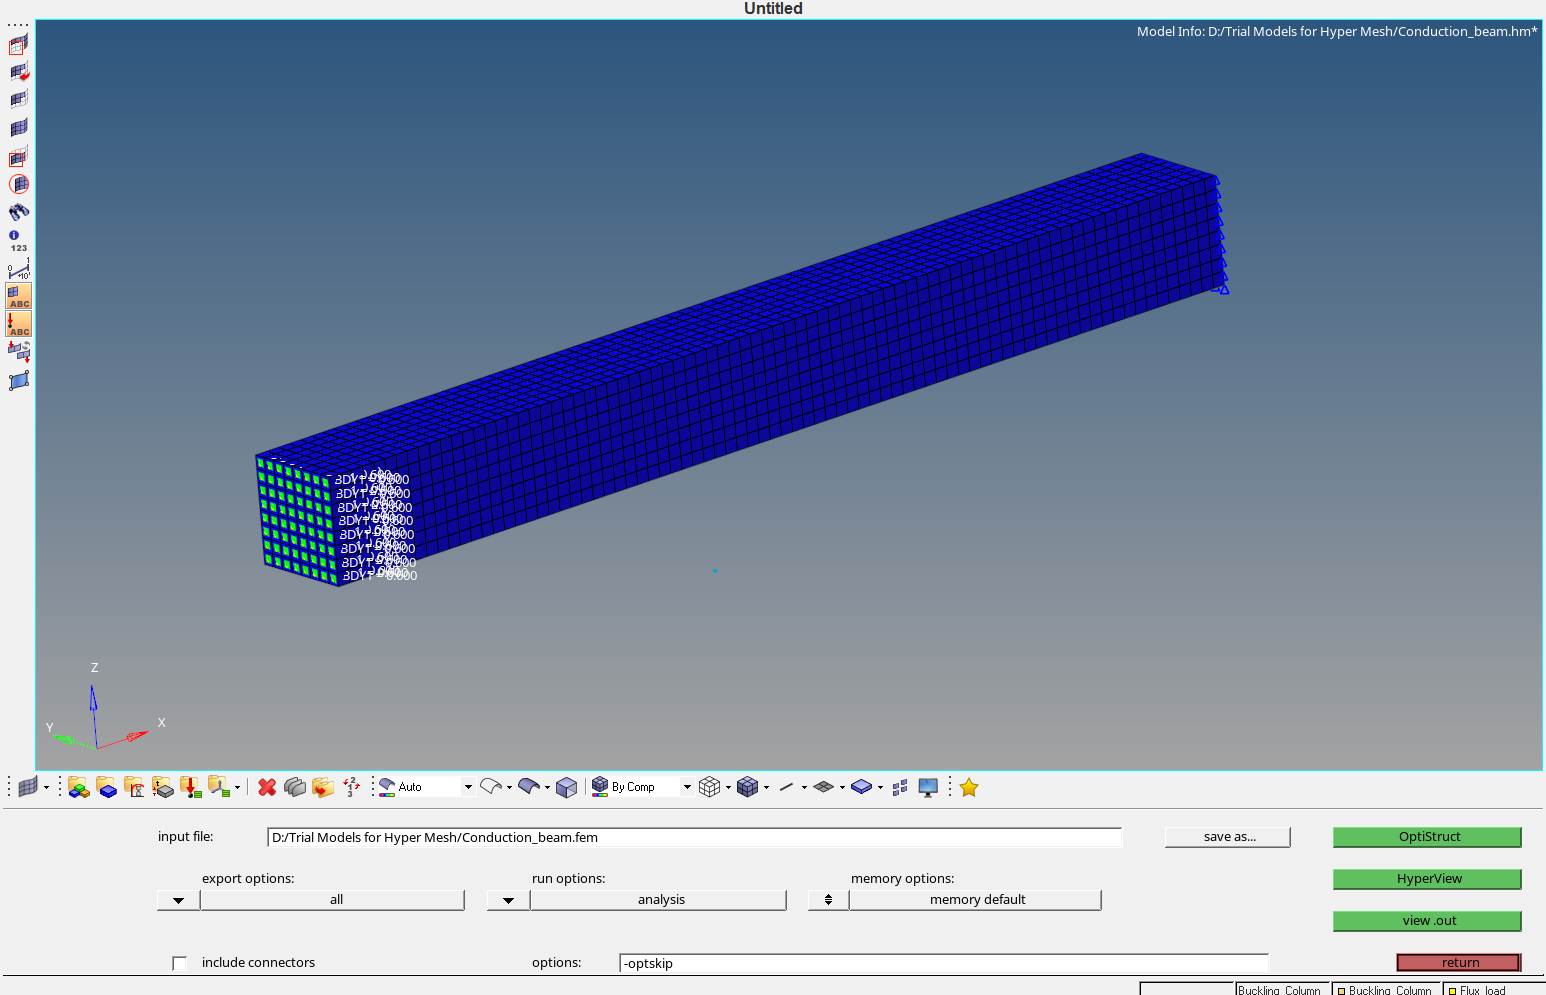
Task: Click the green OptiStruct button
Action: [1427, 837]
